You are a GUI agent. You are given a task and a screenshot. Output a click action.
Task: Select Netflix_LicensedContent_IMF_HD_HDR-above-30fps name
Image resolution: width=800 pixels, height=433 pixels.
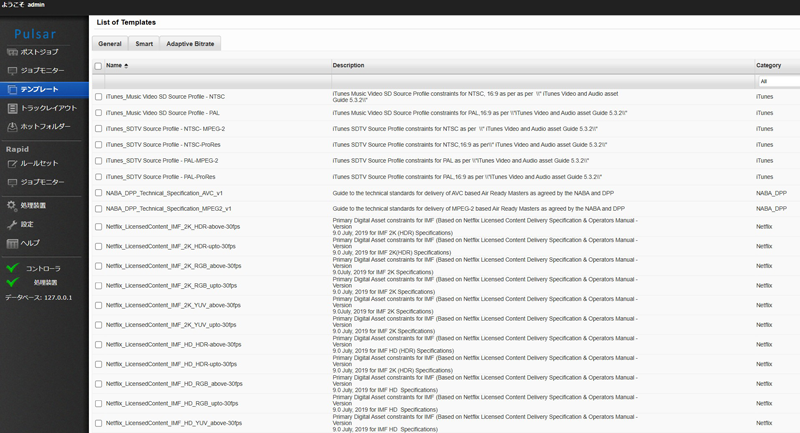173,344
